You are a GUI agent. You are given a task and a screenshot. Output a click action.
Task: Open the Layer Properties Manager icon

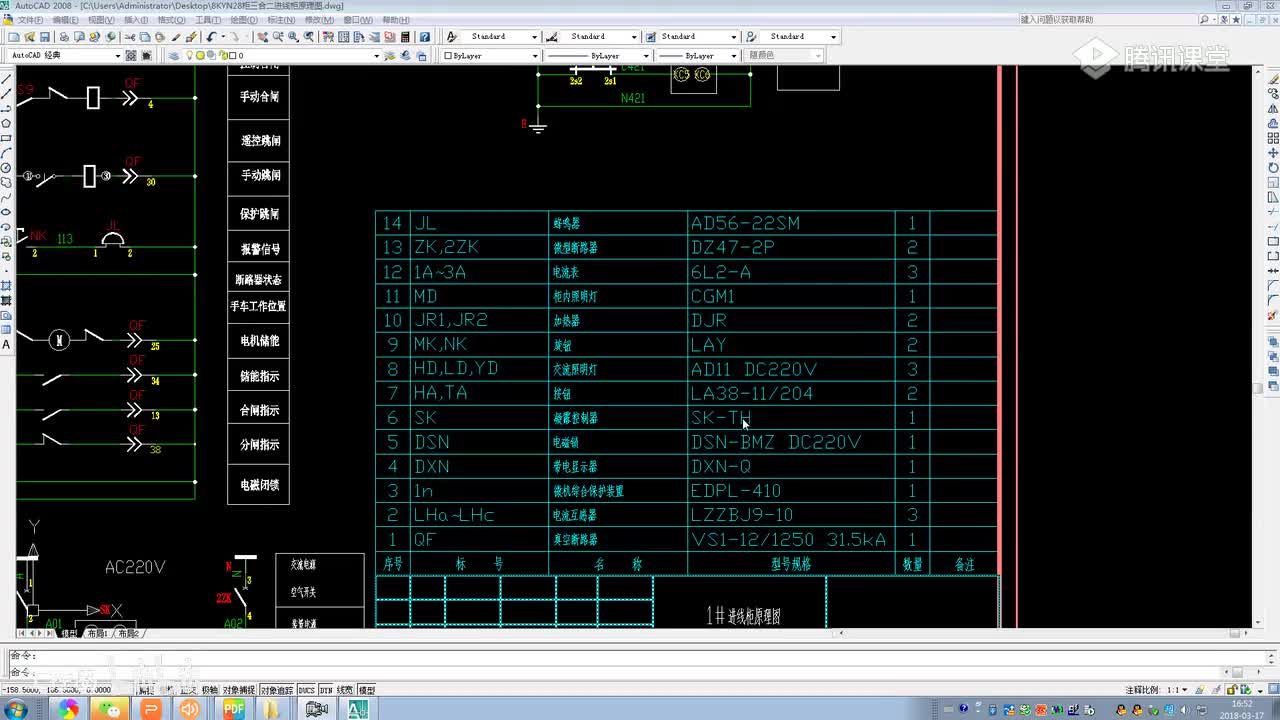click(174, 56)
